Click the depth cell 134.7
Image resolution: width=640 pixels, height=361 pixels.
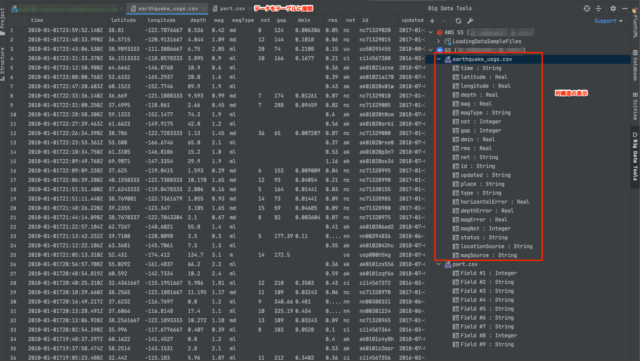point(196,255)
